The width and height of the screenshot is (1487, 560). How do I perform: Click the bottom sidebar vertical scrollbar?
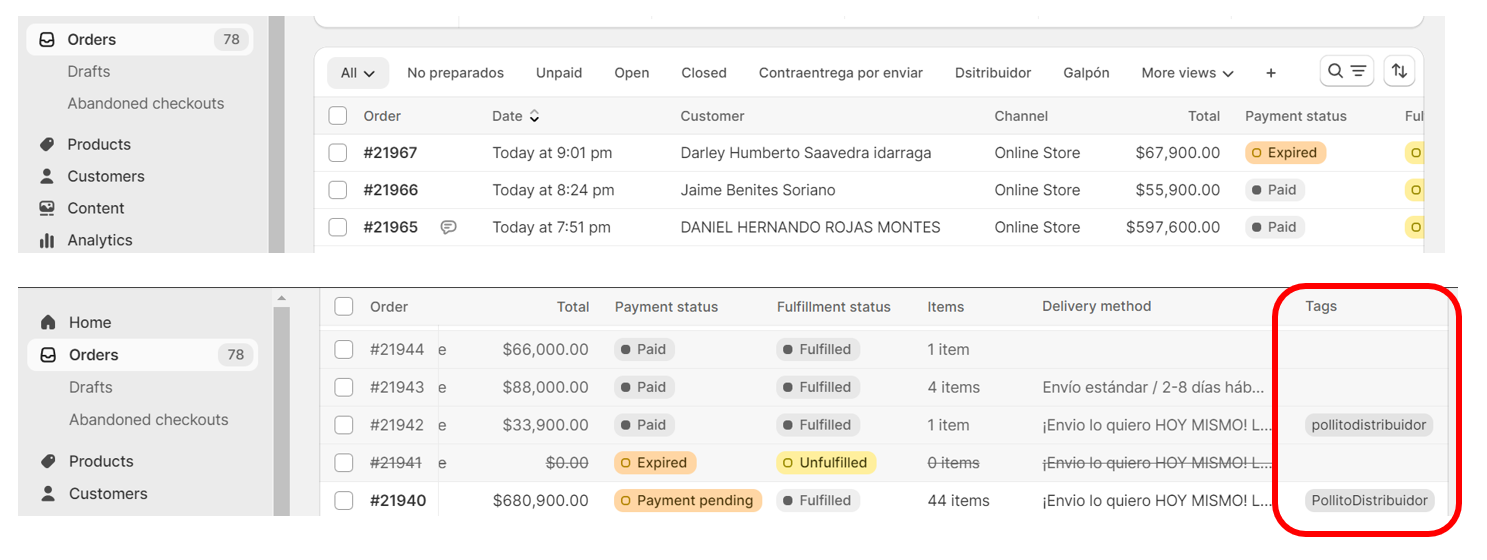click(x=281, y=410)
